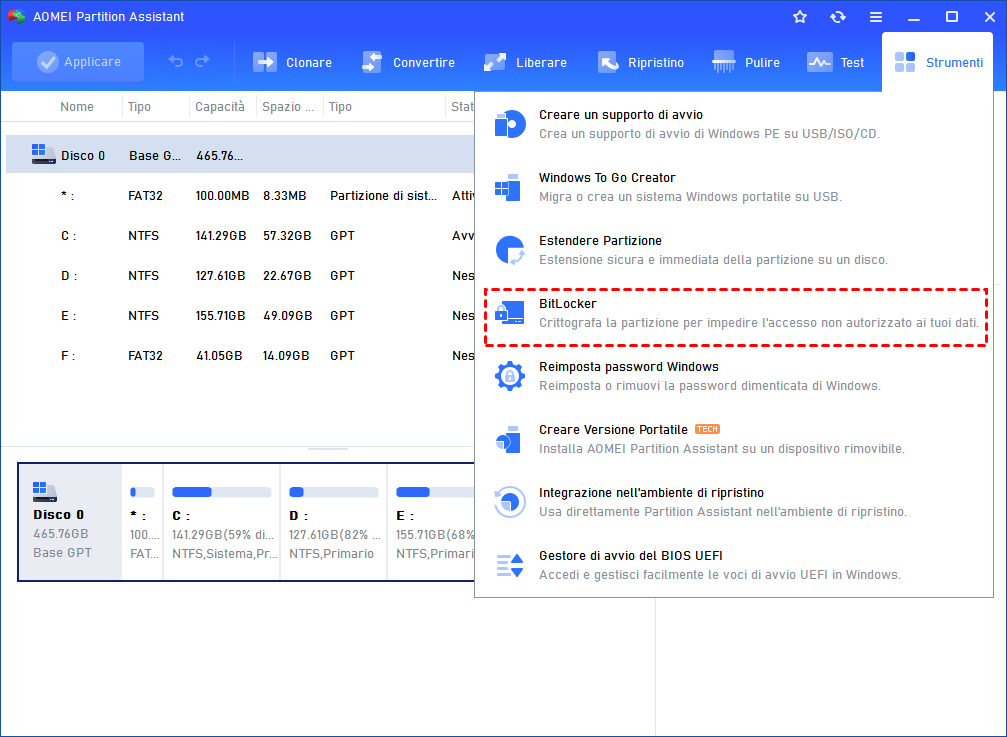This screenshot has height=737, width=1007.
Task: Sort by the Capacità column header
Action: tap(220, 107)
